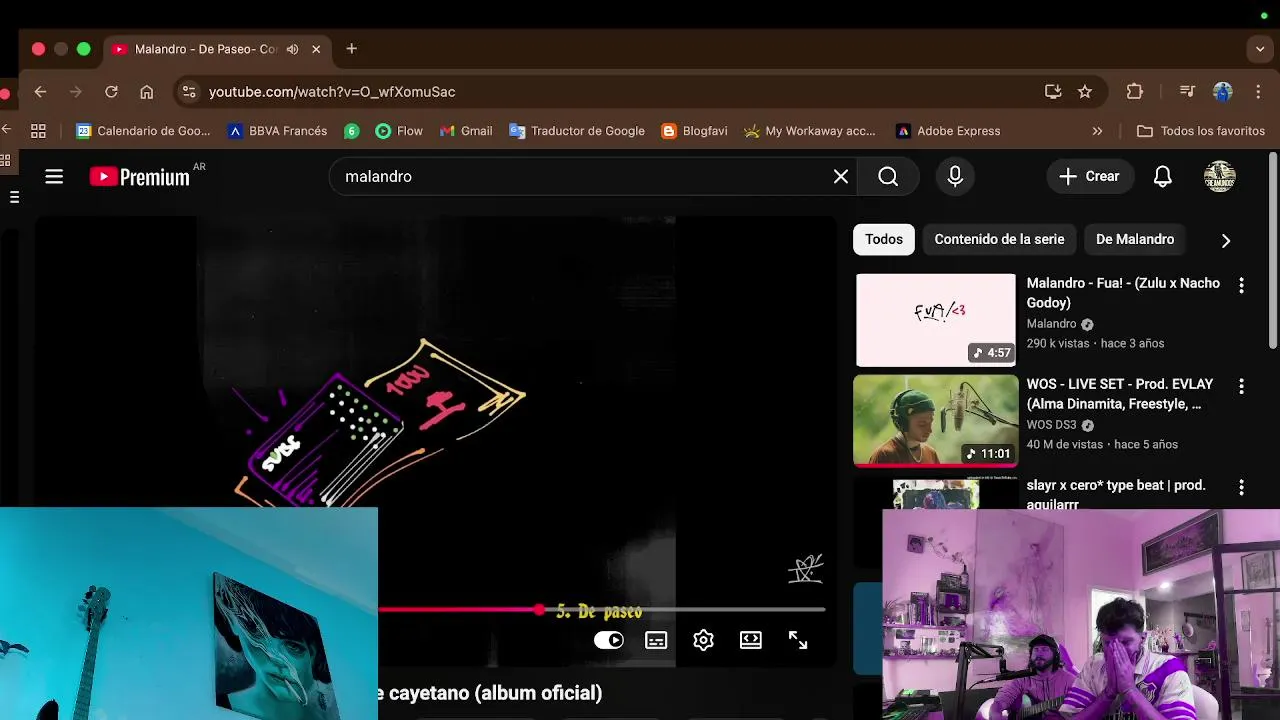Close the Malandro - De Paseo tab
The image size is (1280, 720).
(316, 49)
